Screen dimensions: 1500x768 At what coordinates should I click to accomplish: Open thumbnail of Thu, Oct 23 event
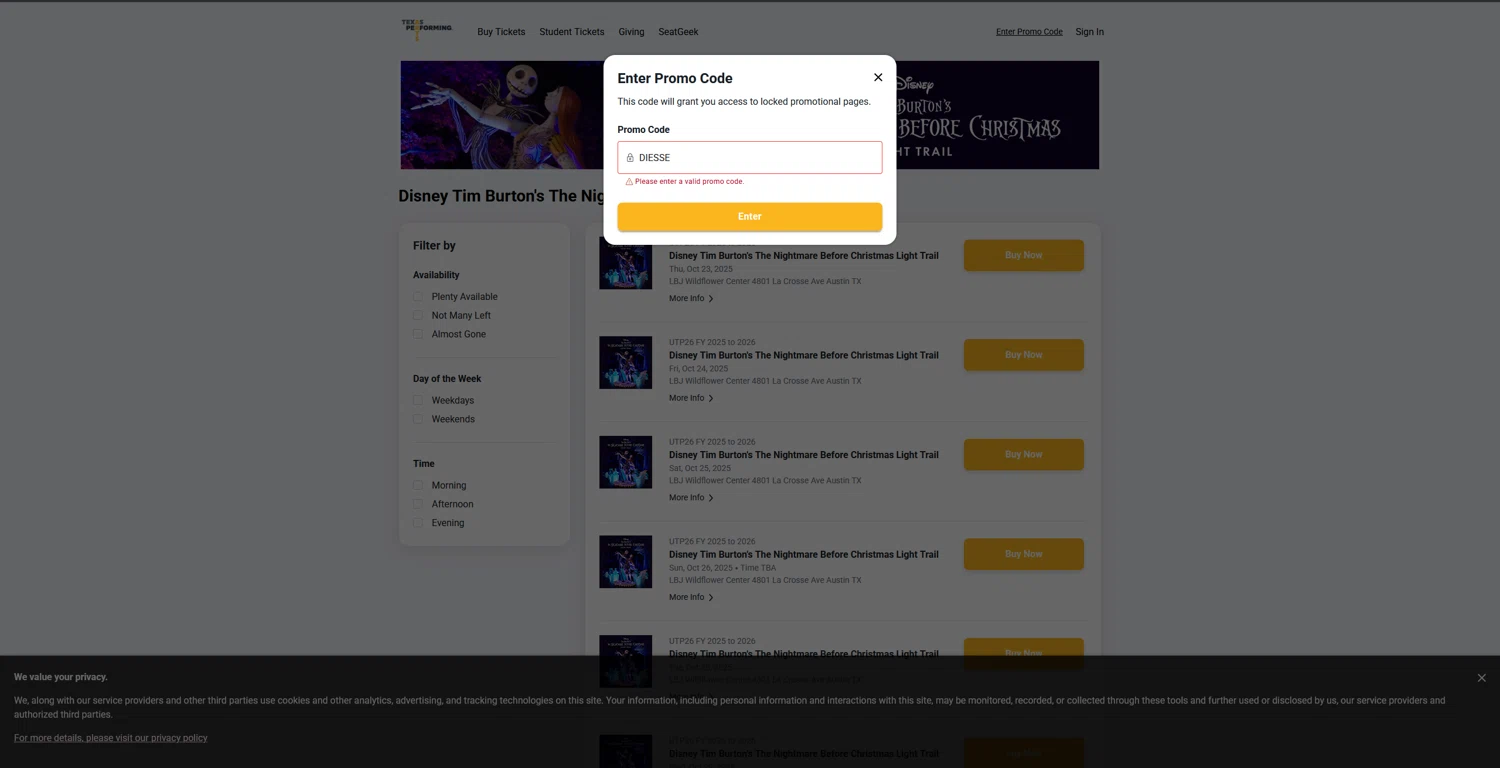[626, 263]
